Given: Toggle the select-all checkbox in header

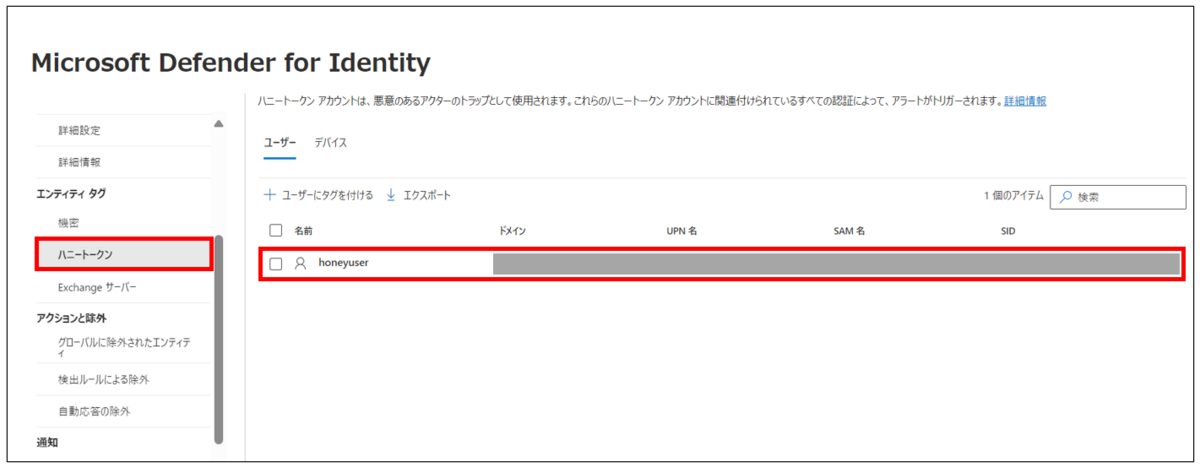Looking at the screenshot, I should tap(276, 230).
